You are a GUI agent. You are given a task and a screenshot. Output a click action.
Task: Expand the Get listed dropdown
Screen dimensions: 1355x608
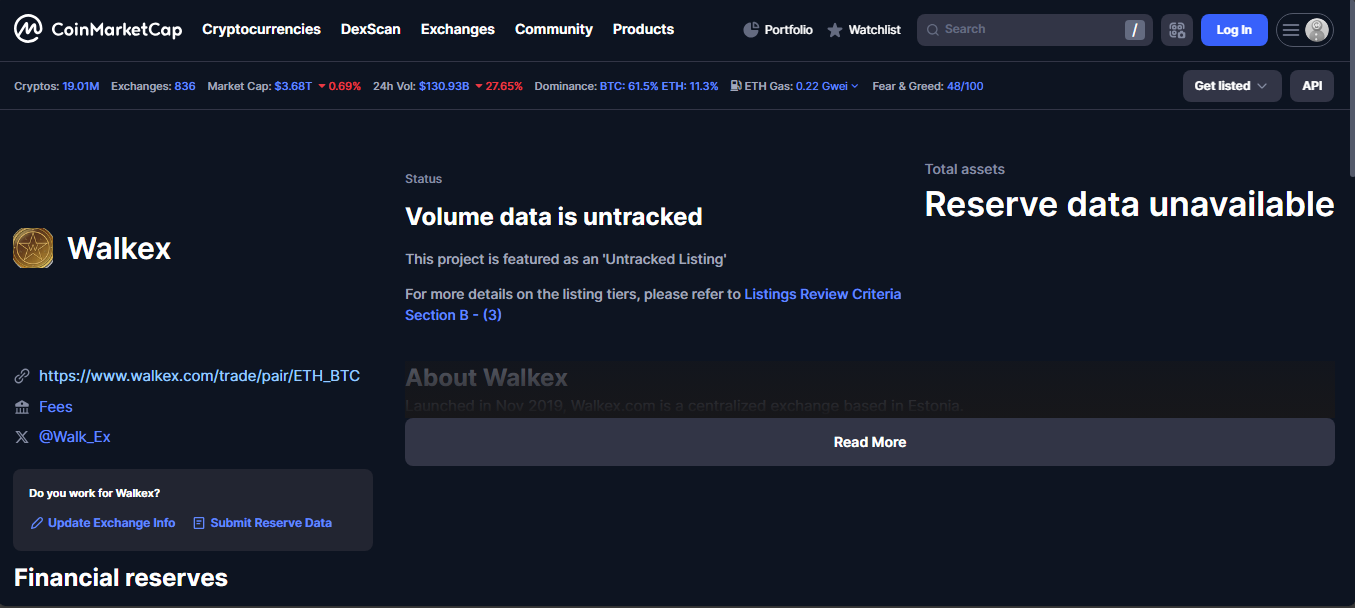(1231, 86)
